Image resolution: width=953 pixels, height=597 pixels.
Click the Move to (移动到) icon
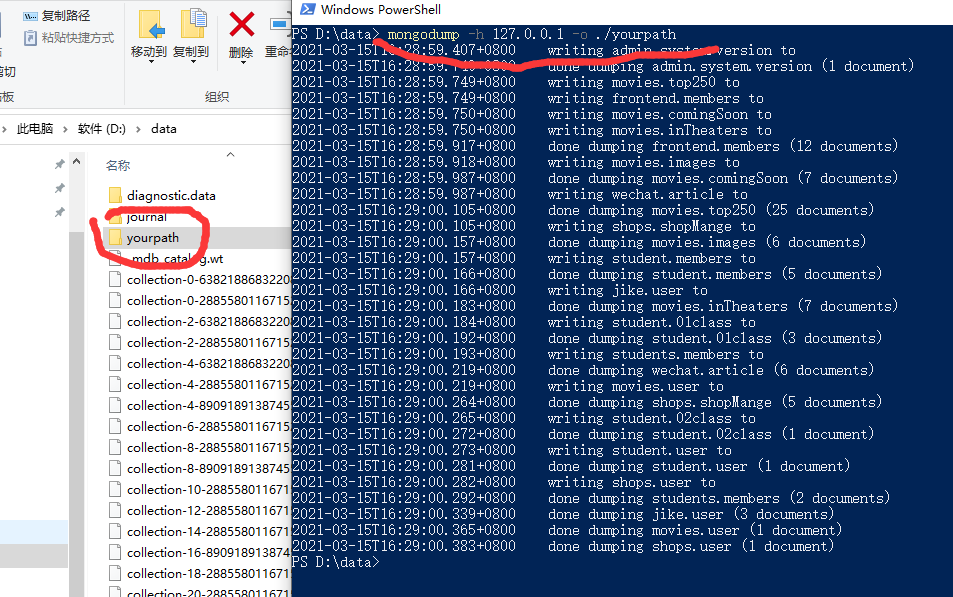click(x=151, y=25)
